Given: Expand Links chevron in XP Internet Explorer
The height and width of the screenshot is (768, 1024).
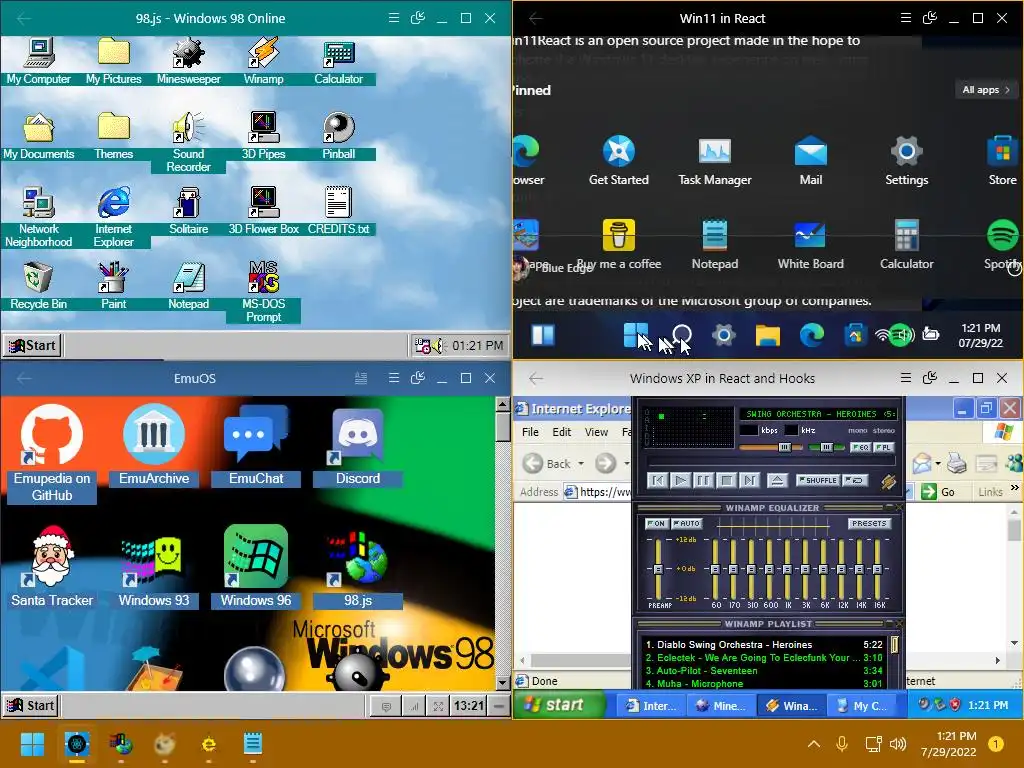Looking at the screenshot, I should point(1014,487).
